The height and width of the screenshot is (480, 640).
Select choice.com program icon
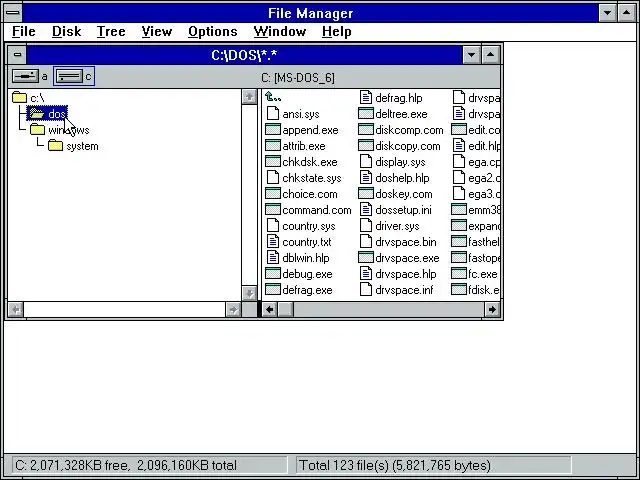pos(273,193)
